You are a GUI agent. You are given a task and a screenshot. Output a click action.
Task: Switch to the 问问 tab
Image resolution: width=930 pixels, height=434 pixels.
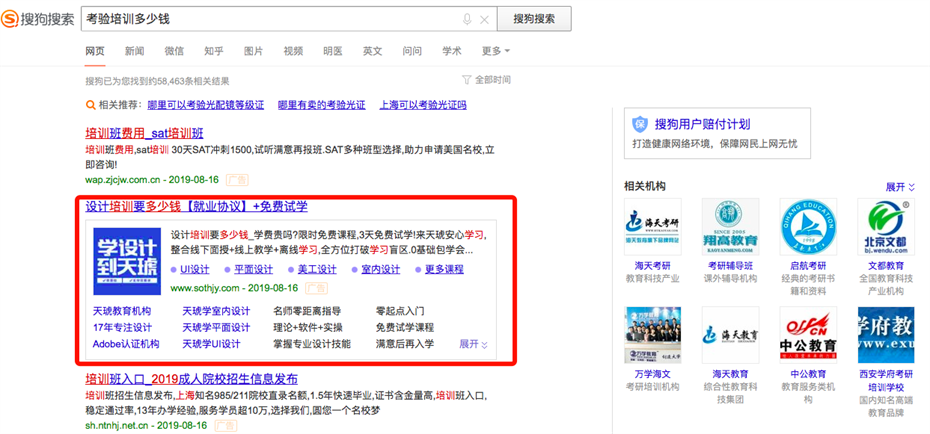[x=412, y=51]
